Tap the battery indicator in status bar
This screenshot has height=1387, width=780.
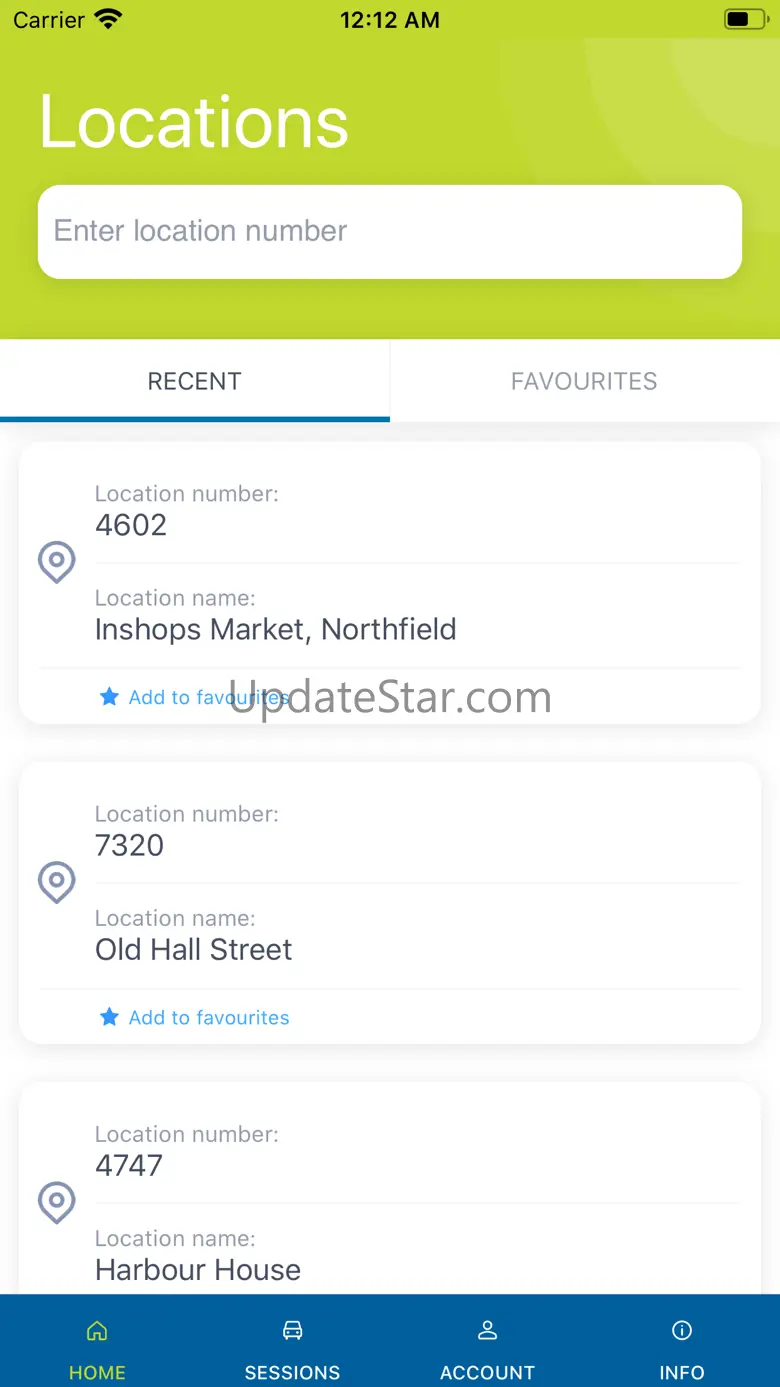point(744,19)
